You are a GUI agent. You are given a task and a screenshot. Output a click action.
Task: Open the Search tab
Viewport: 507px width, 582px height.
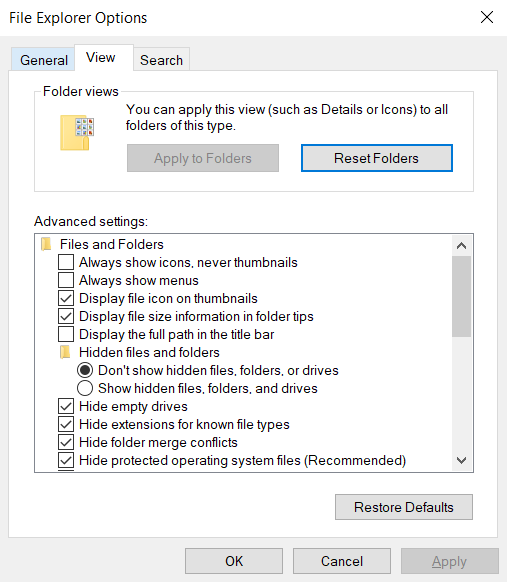pyautogui.click(x=161, y=60)
